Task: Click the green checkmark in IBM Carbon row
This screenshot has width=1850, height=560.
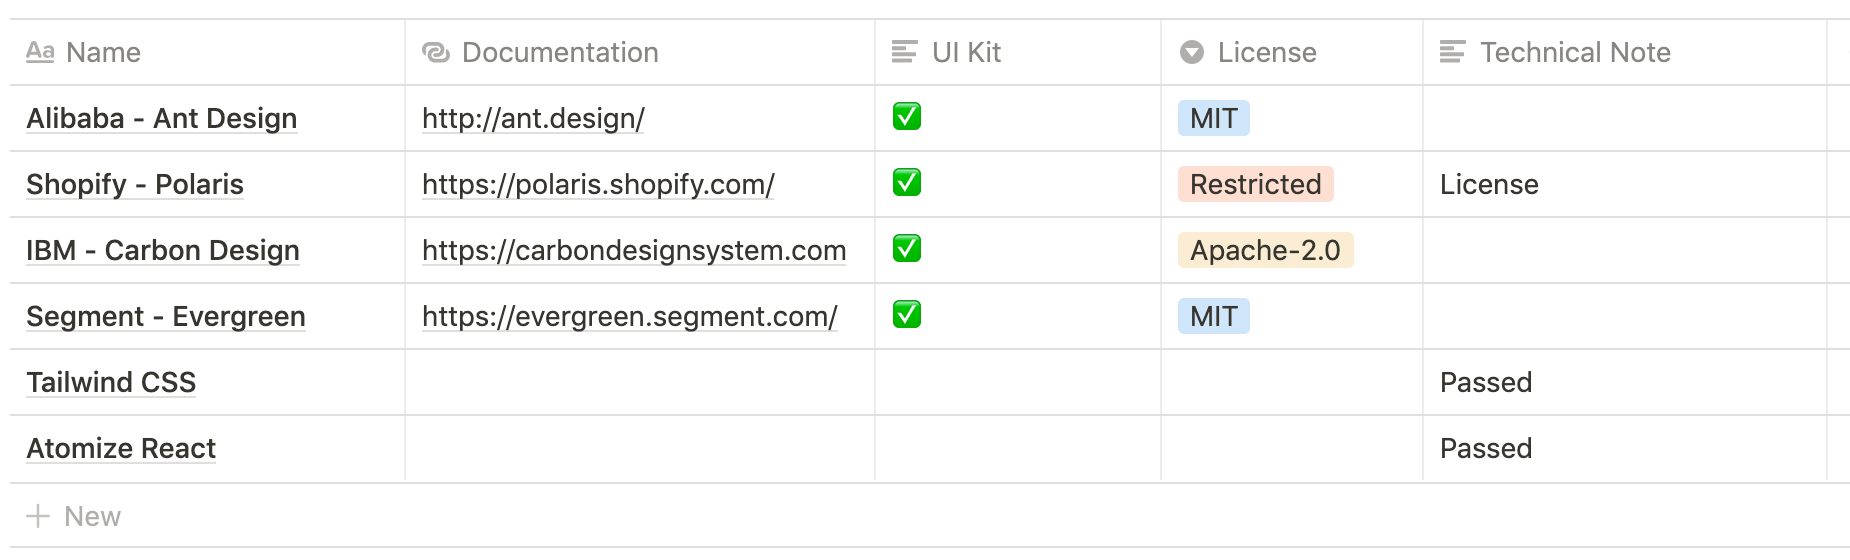Action: point(907,249)
